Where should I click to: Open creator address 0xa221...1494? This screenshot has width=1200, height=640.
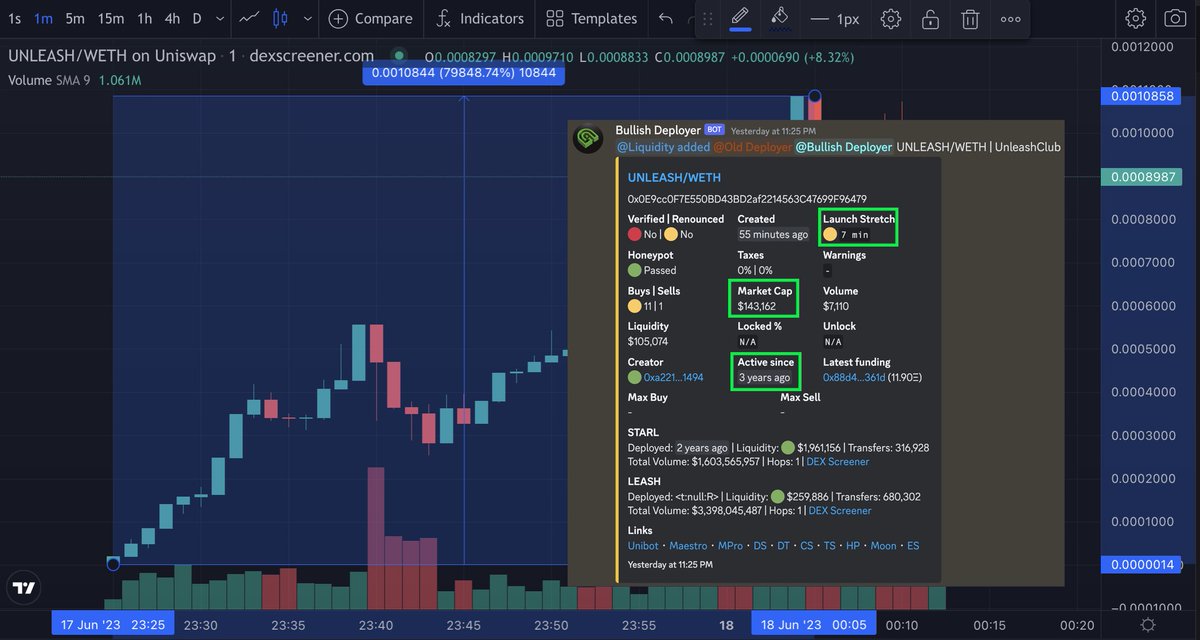[x=673, y=378]
